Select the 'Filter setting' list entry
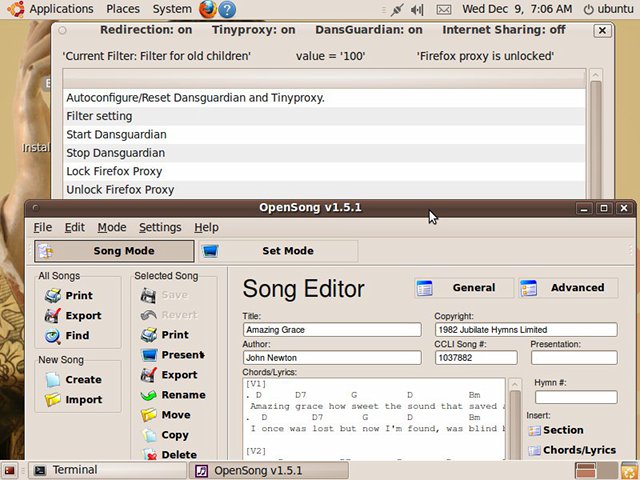This screenshot has width=640, height=480. [x=324, y=116]
